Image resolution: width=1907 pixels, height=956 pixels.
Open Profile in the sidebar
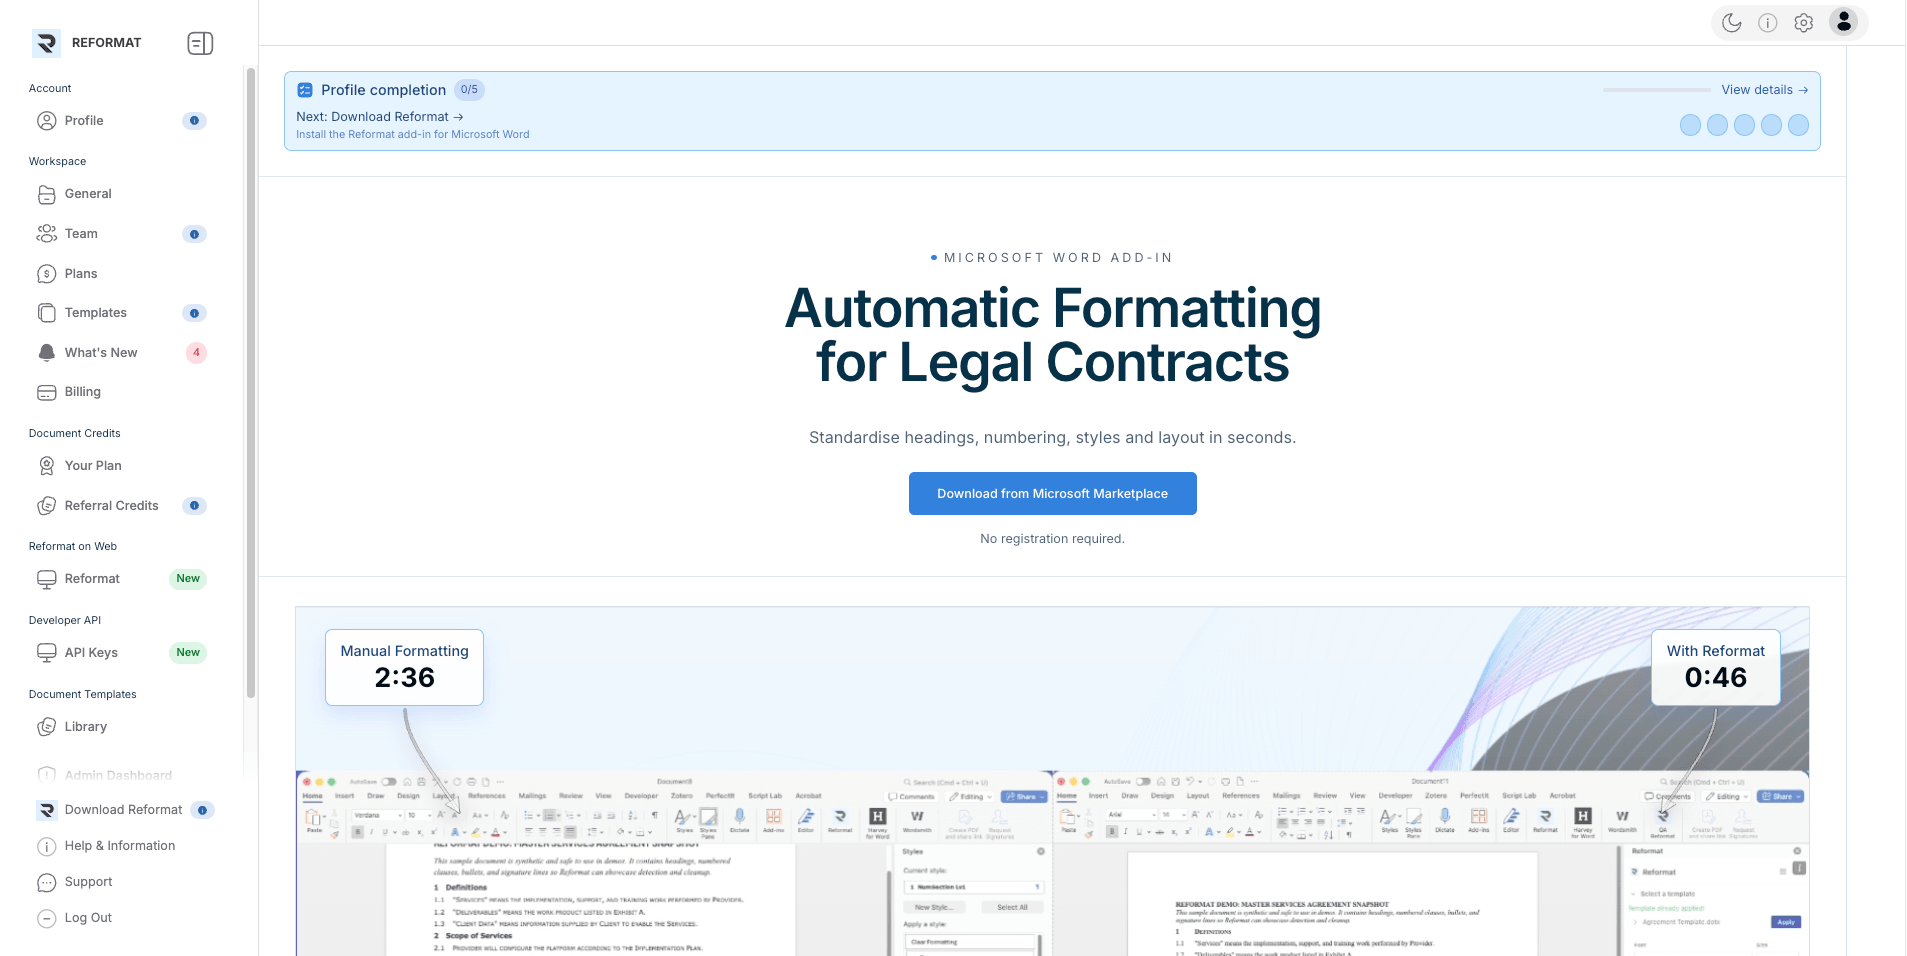[x=84, y=121]
